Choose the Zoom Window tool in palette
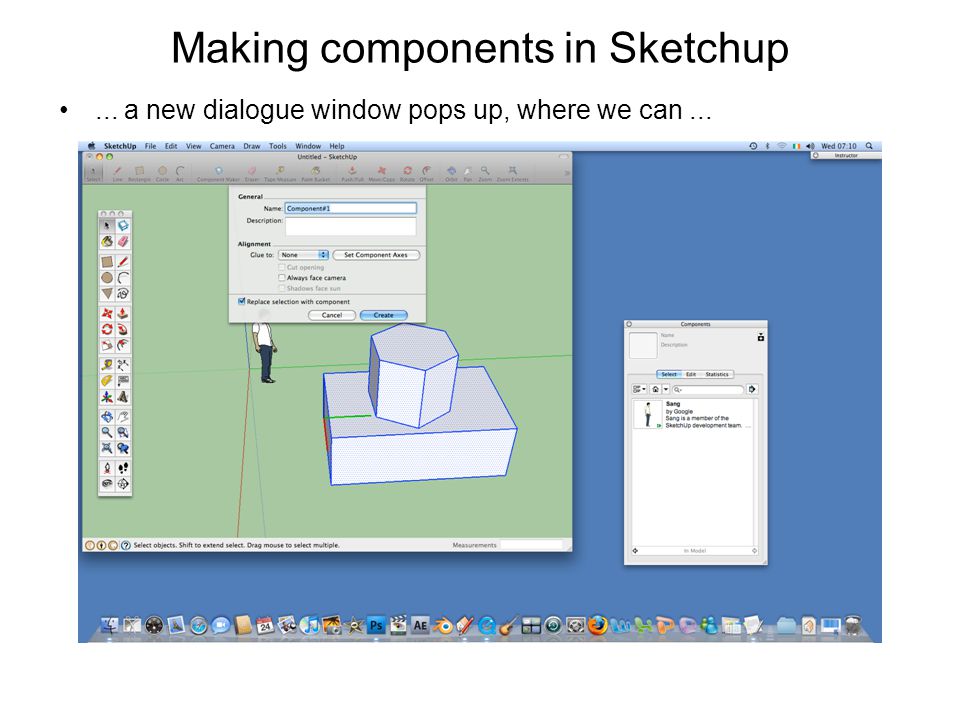The image size is (960, 720). [x=123, y=432]
